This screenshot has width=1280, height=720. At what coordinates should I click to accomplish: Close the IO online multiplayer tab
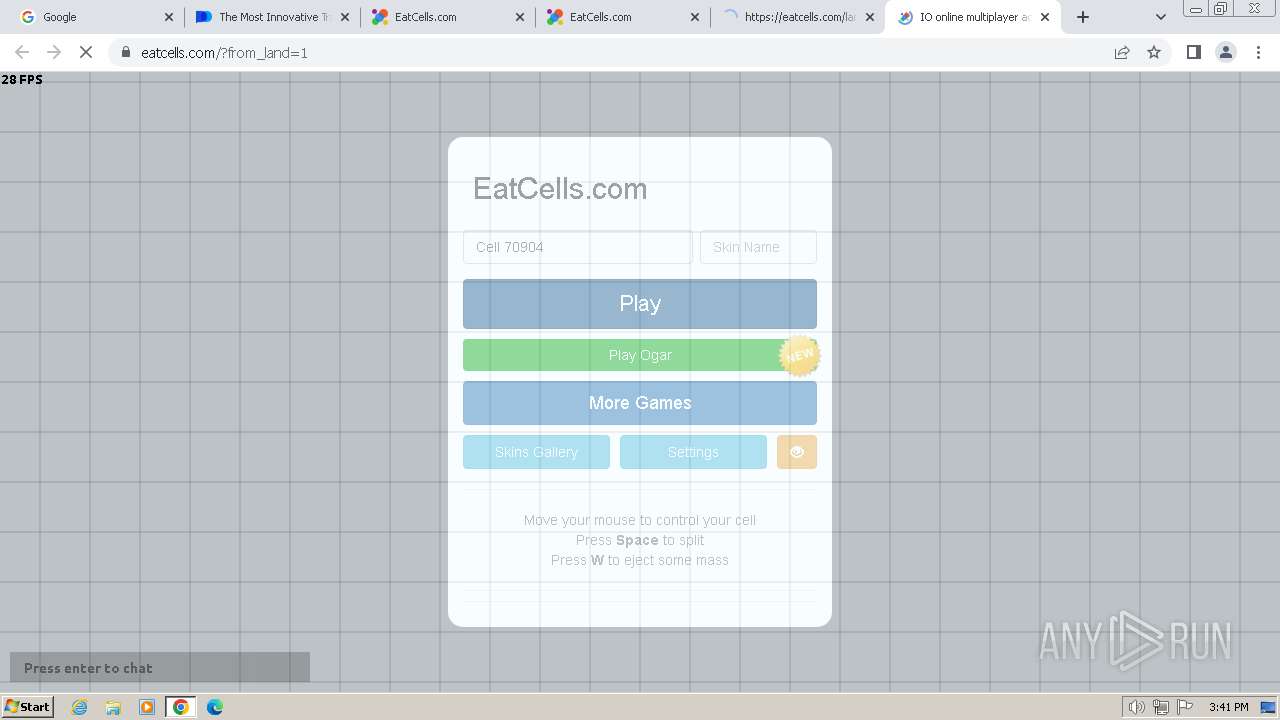(x=1045, y=17)
